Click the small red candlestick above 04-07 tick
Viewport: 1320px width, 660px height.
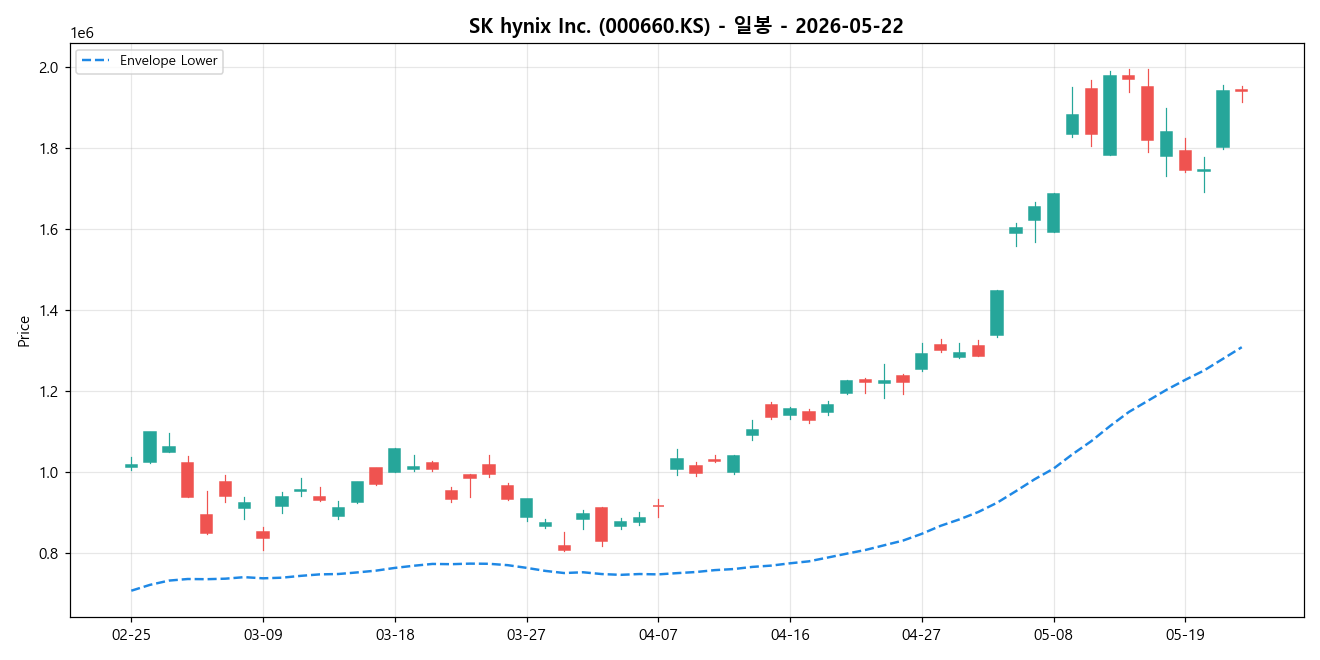tap(658, 506)
